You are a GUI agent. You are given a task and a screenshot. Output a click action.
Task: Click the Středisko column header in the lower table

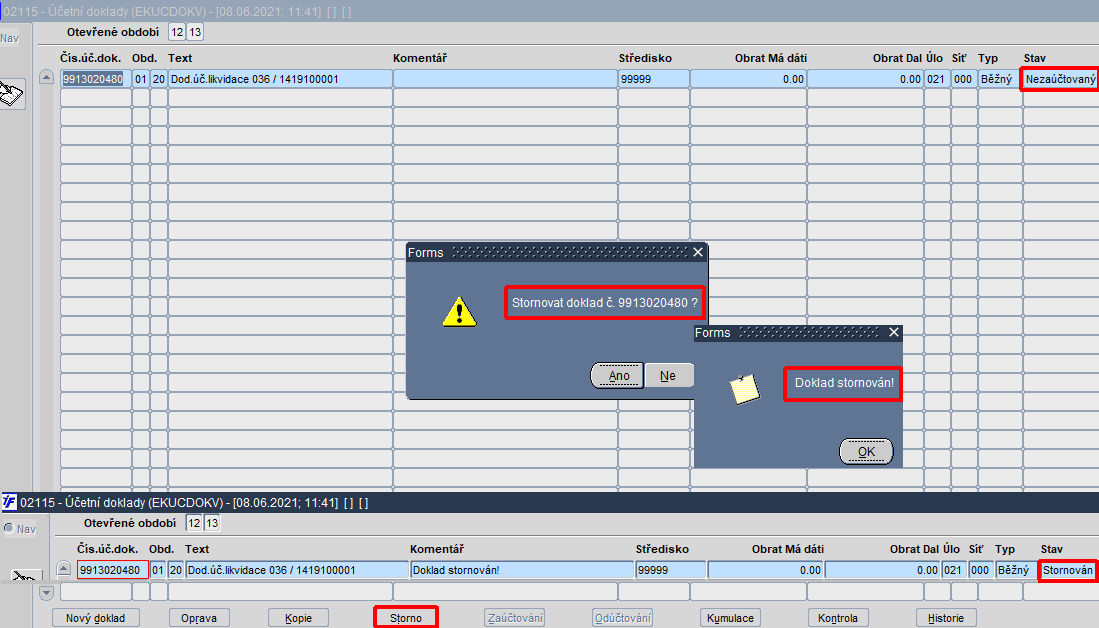point(662,549)
